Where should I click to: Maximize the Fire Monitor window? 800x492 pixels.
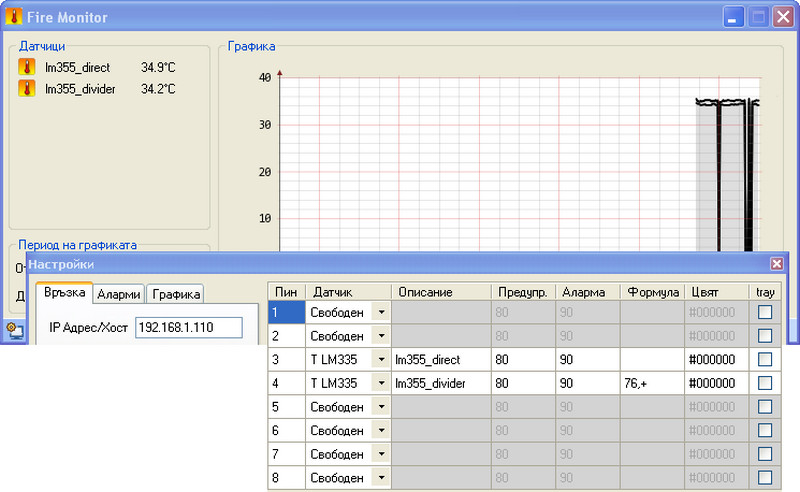[759, 17]
